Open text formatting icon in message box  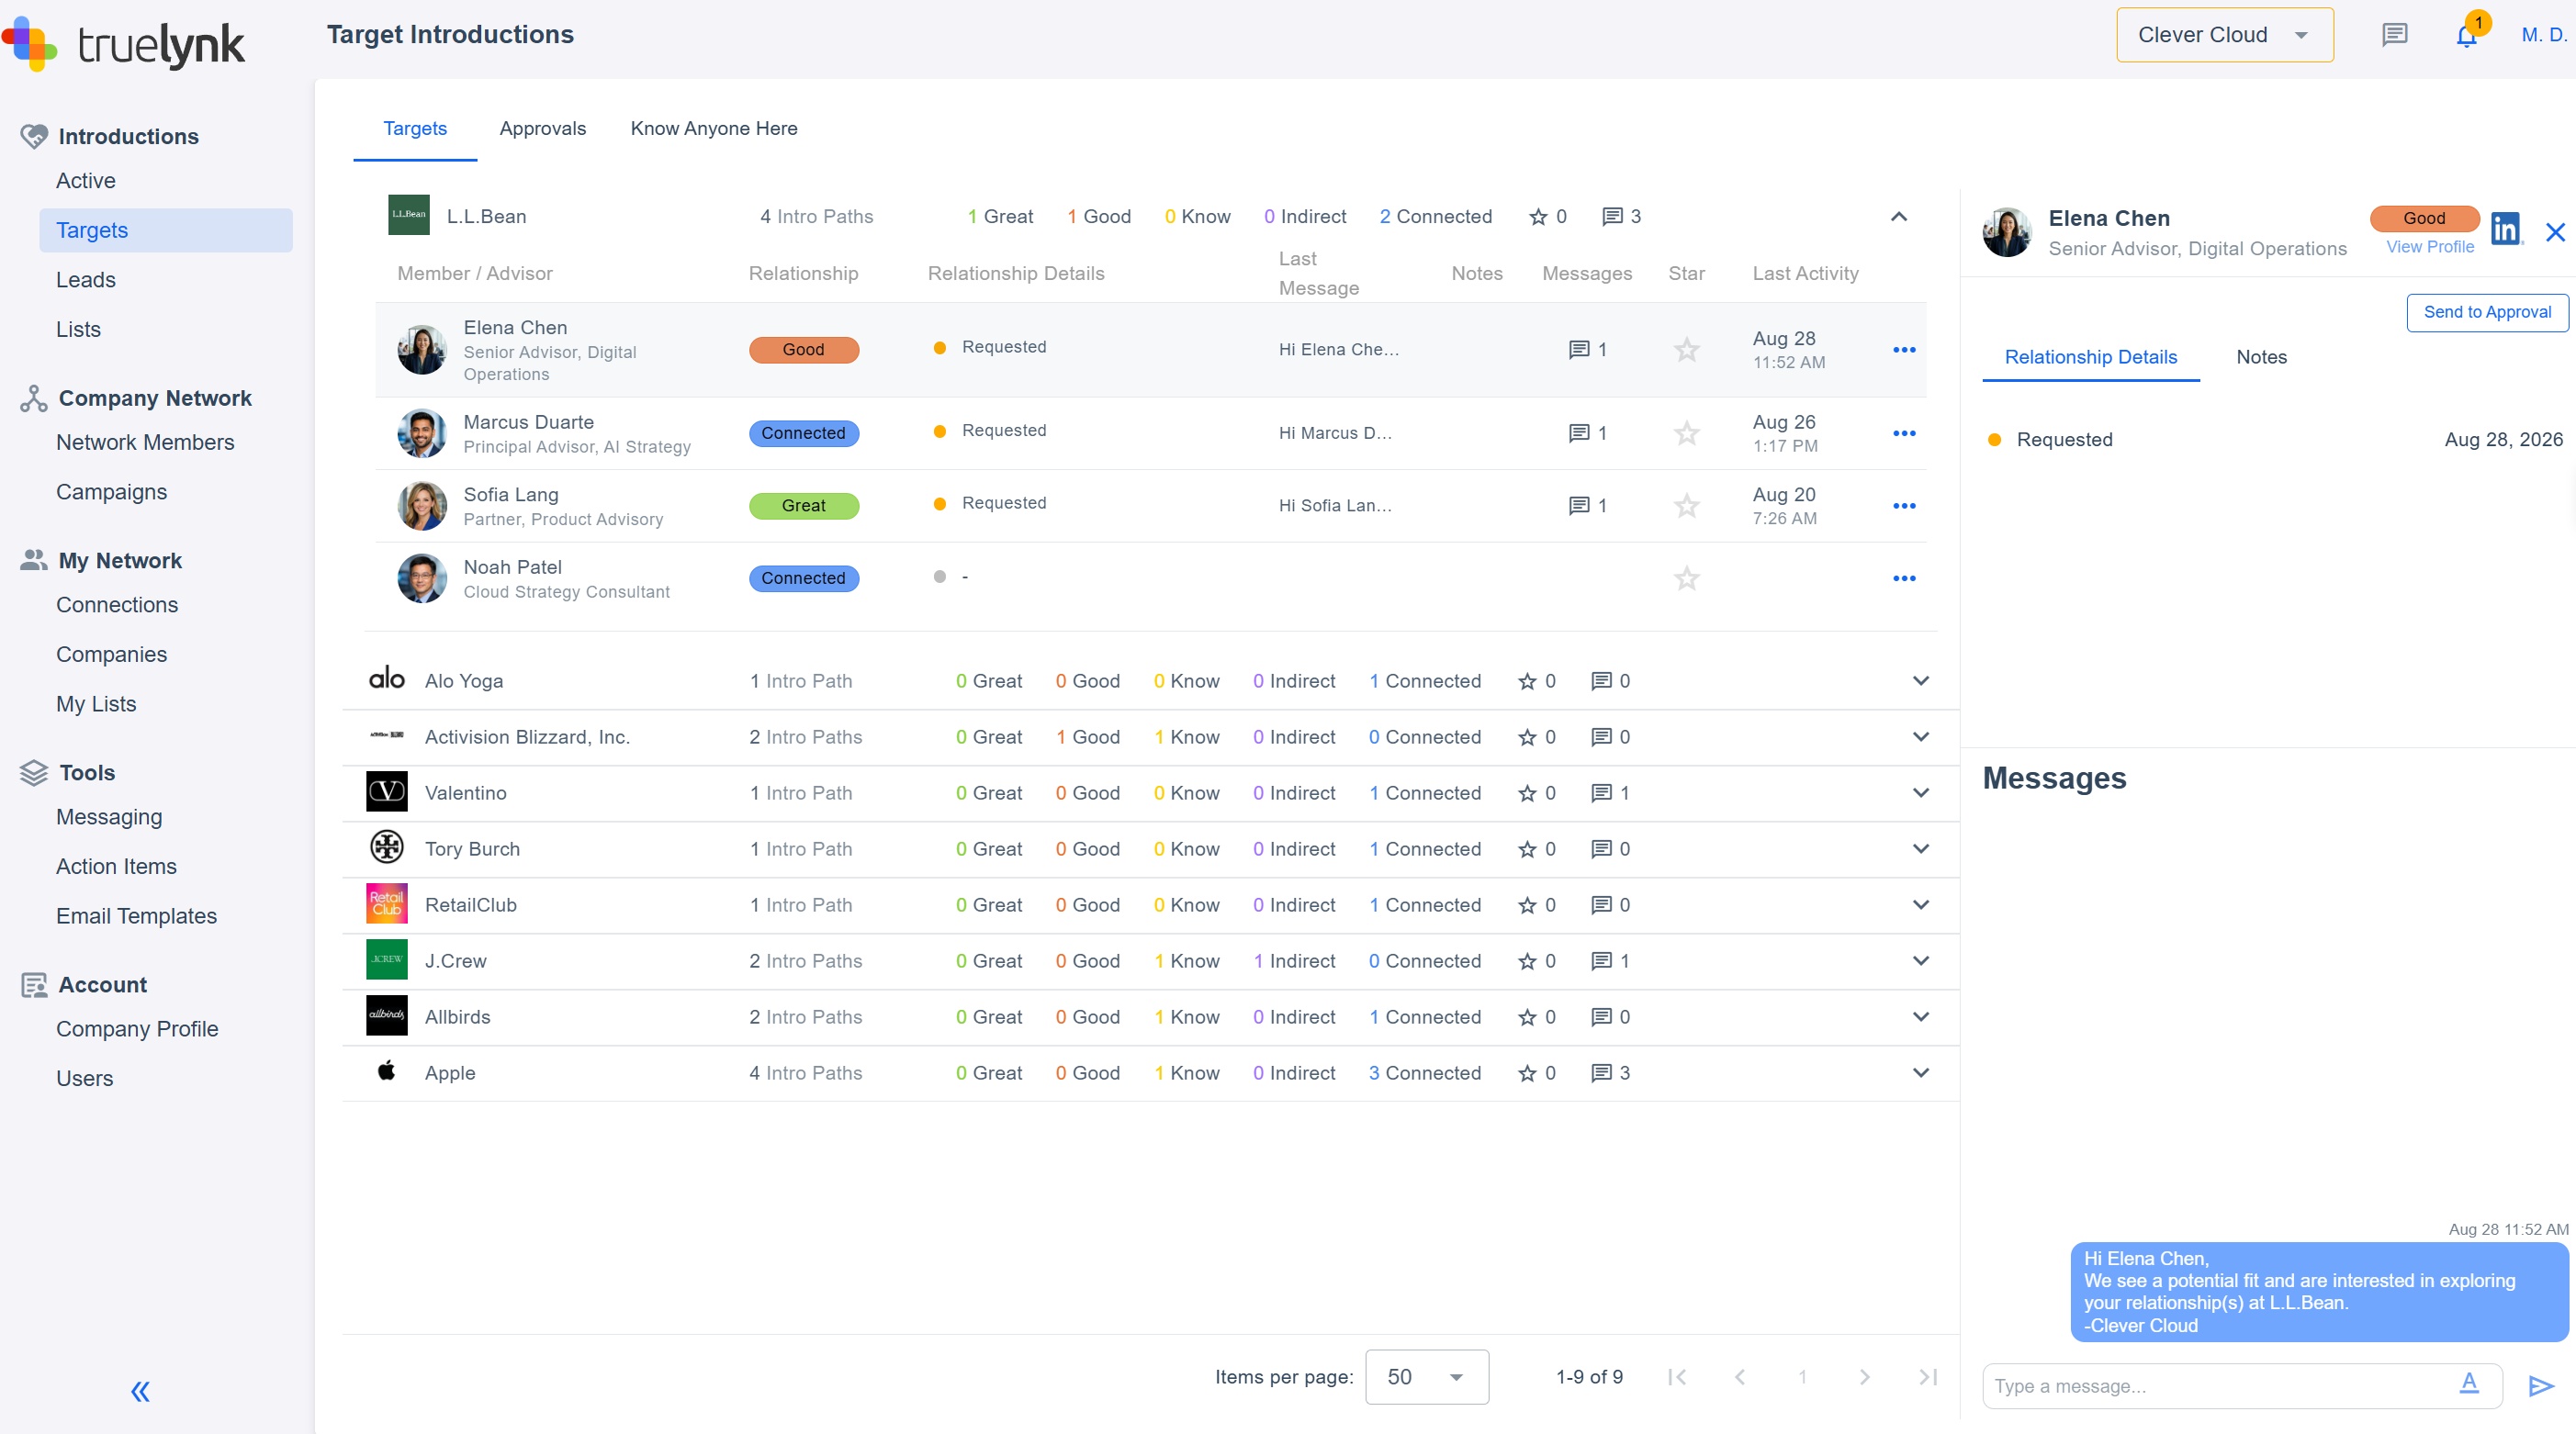[x=2469, y=1383]
